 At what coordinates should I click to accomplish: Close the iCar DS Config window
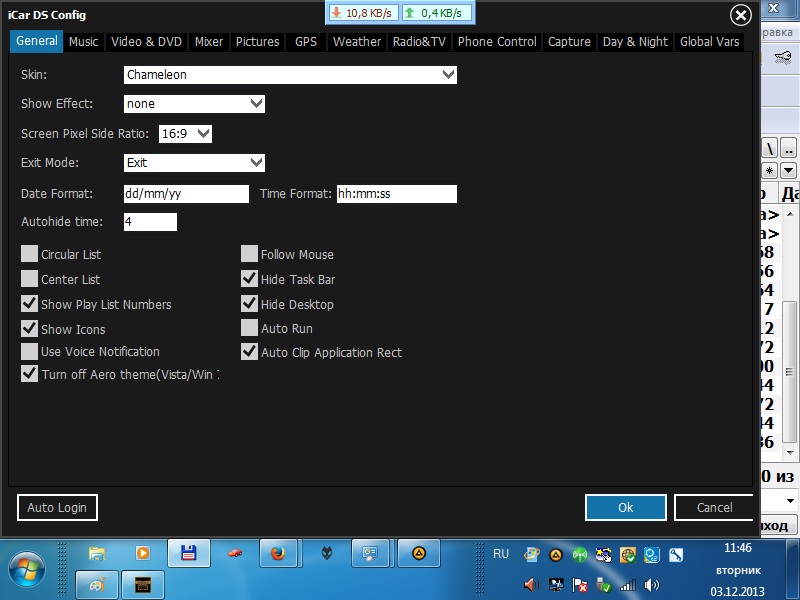pyautogui.click(x=740, y=15)
